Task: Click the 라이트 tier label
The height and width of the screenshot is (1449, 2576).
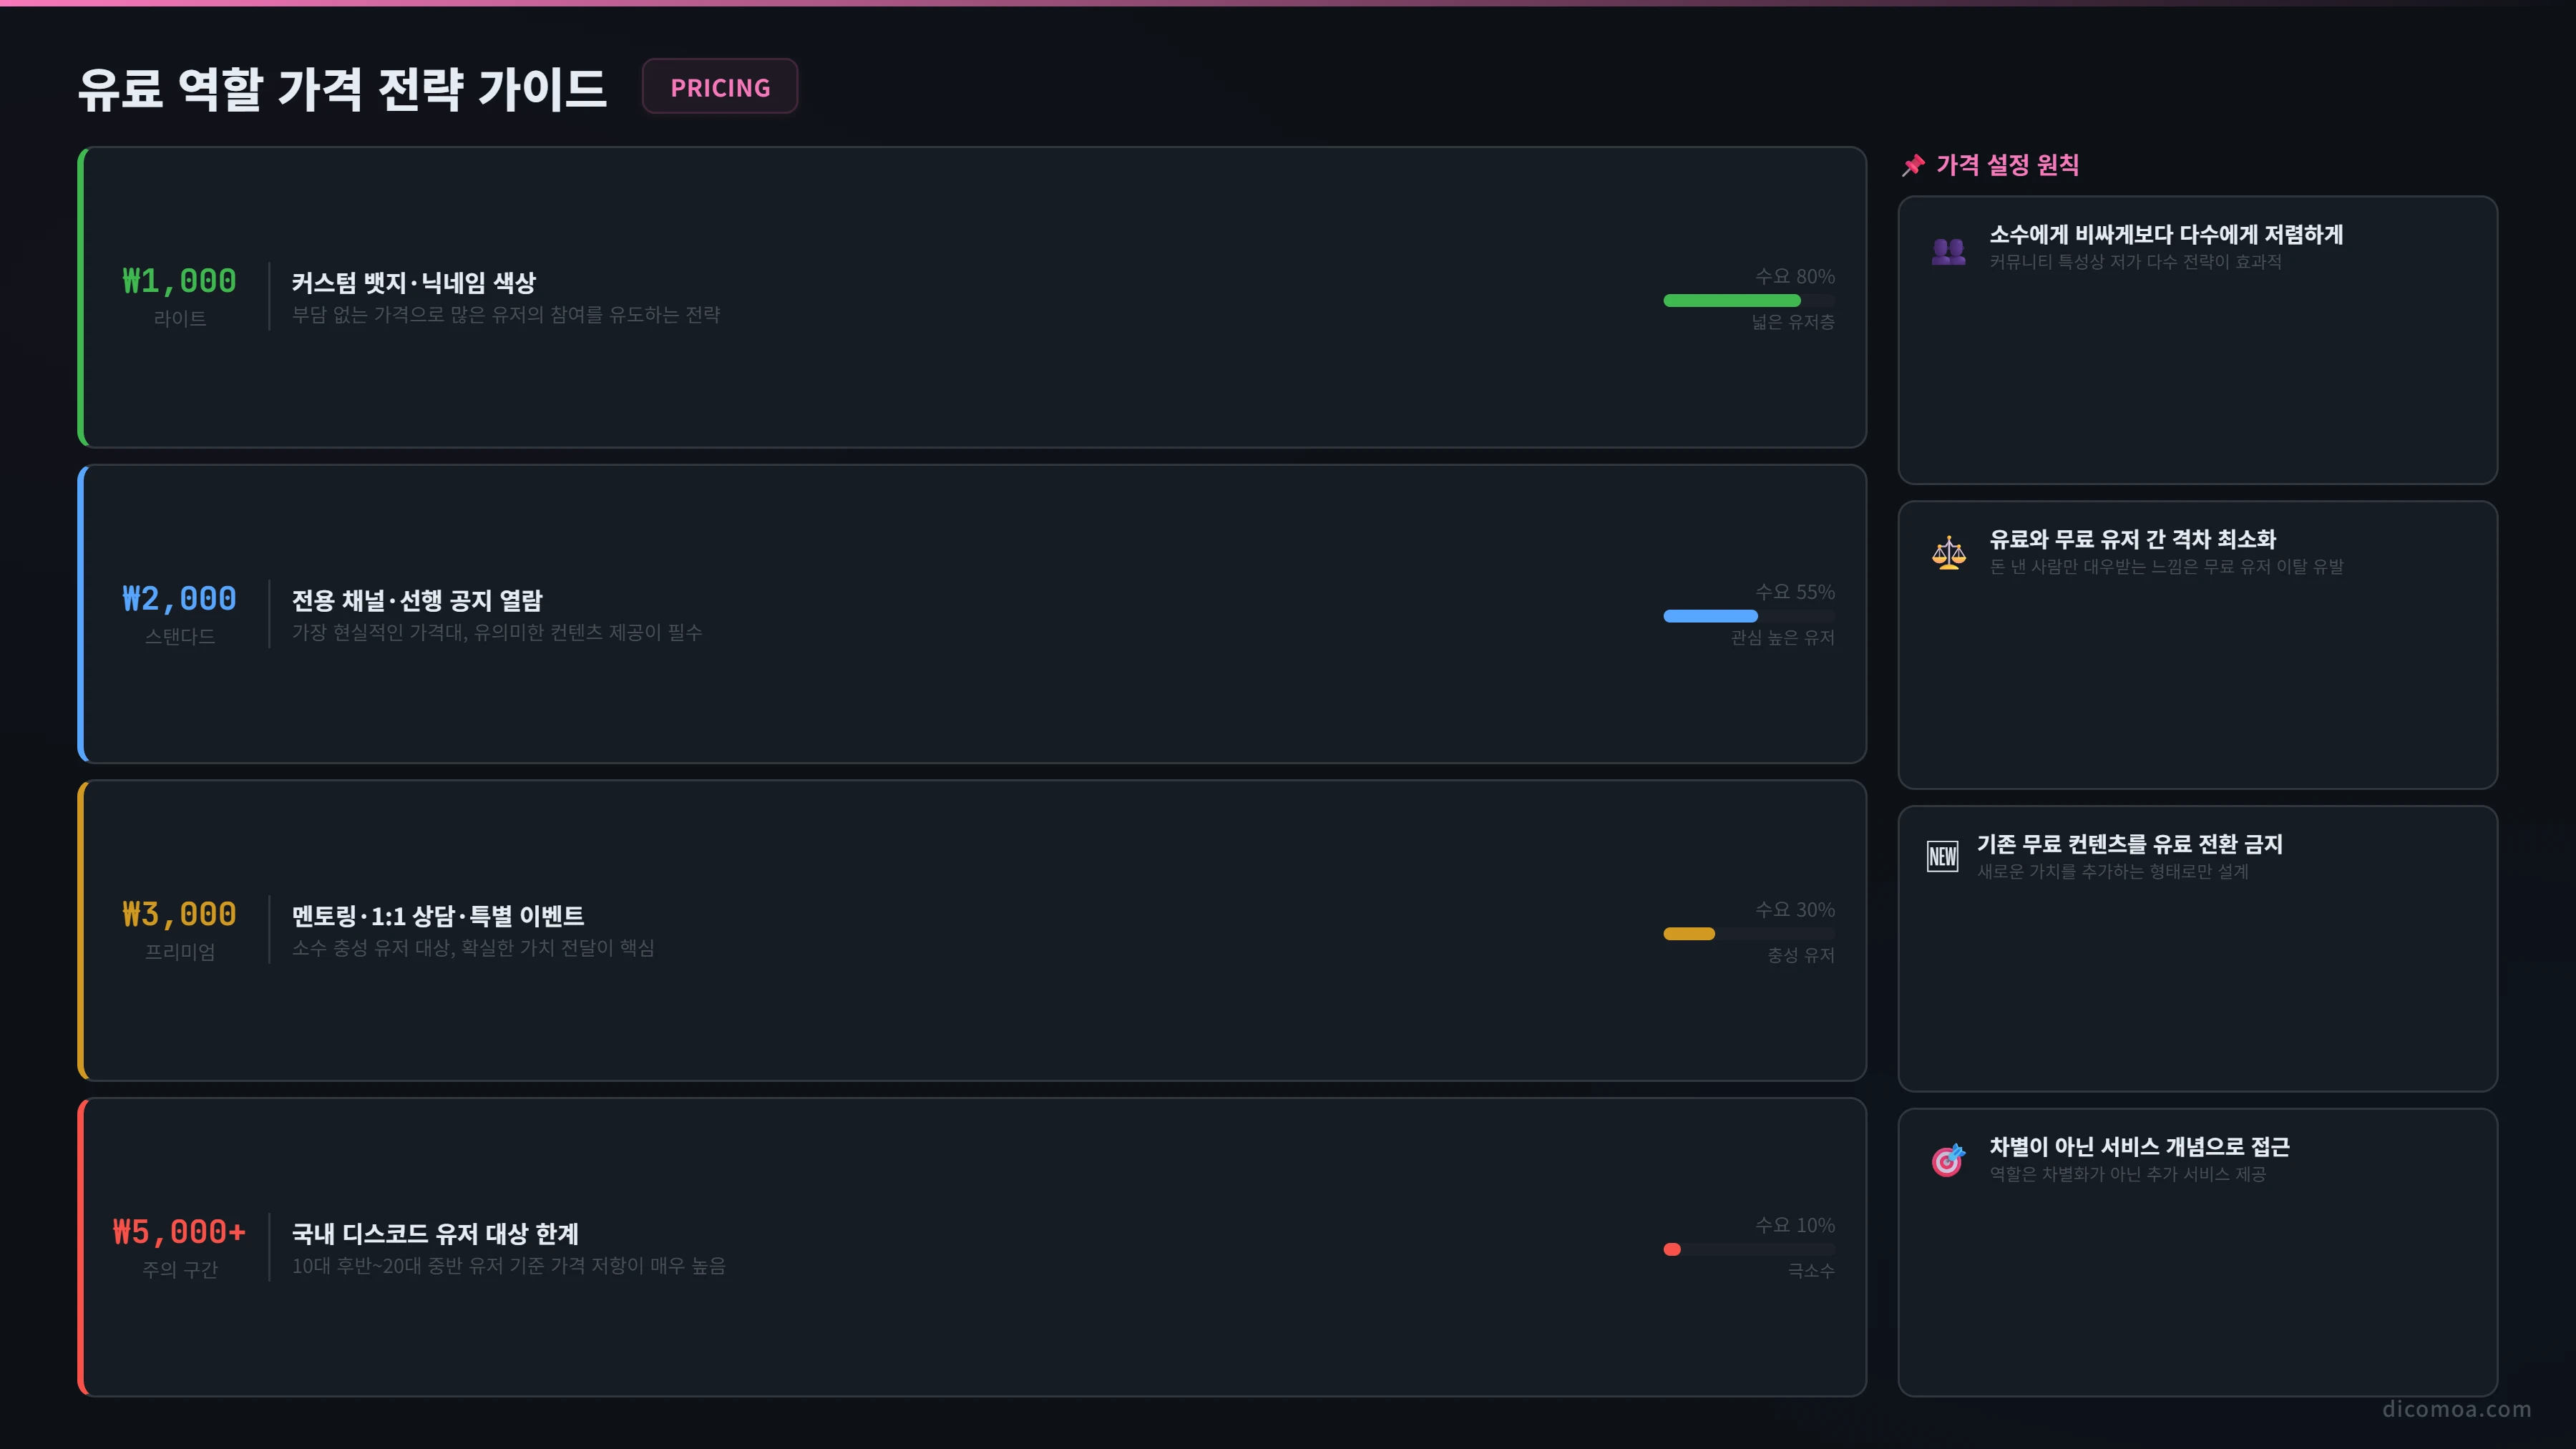Action: [x=180, y=319]
